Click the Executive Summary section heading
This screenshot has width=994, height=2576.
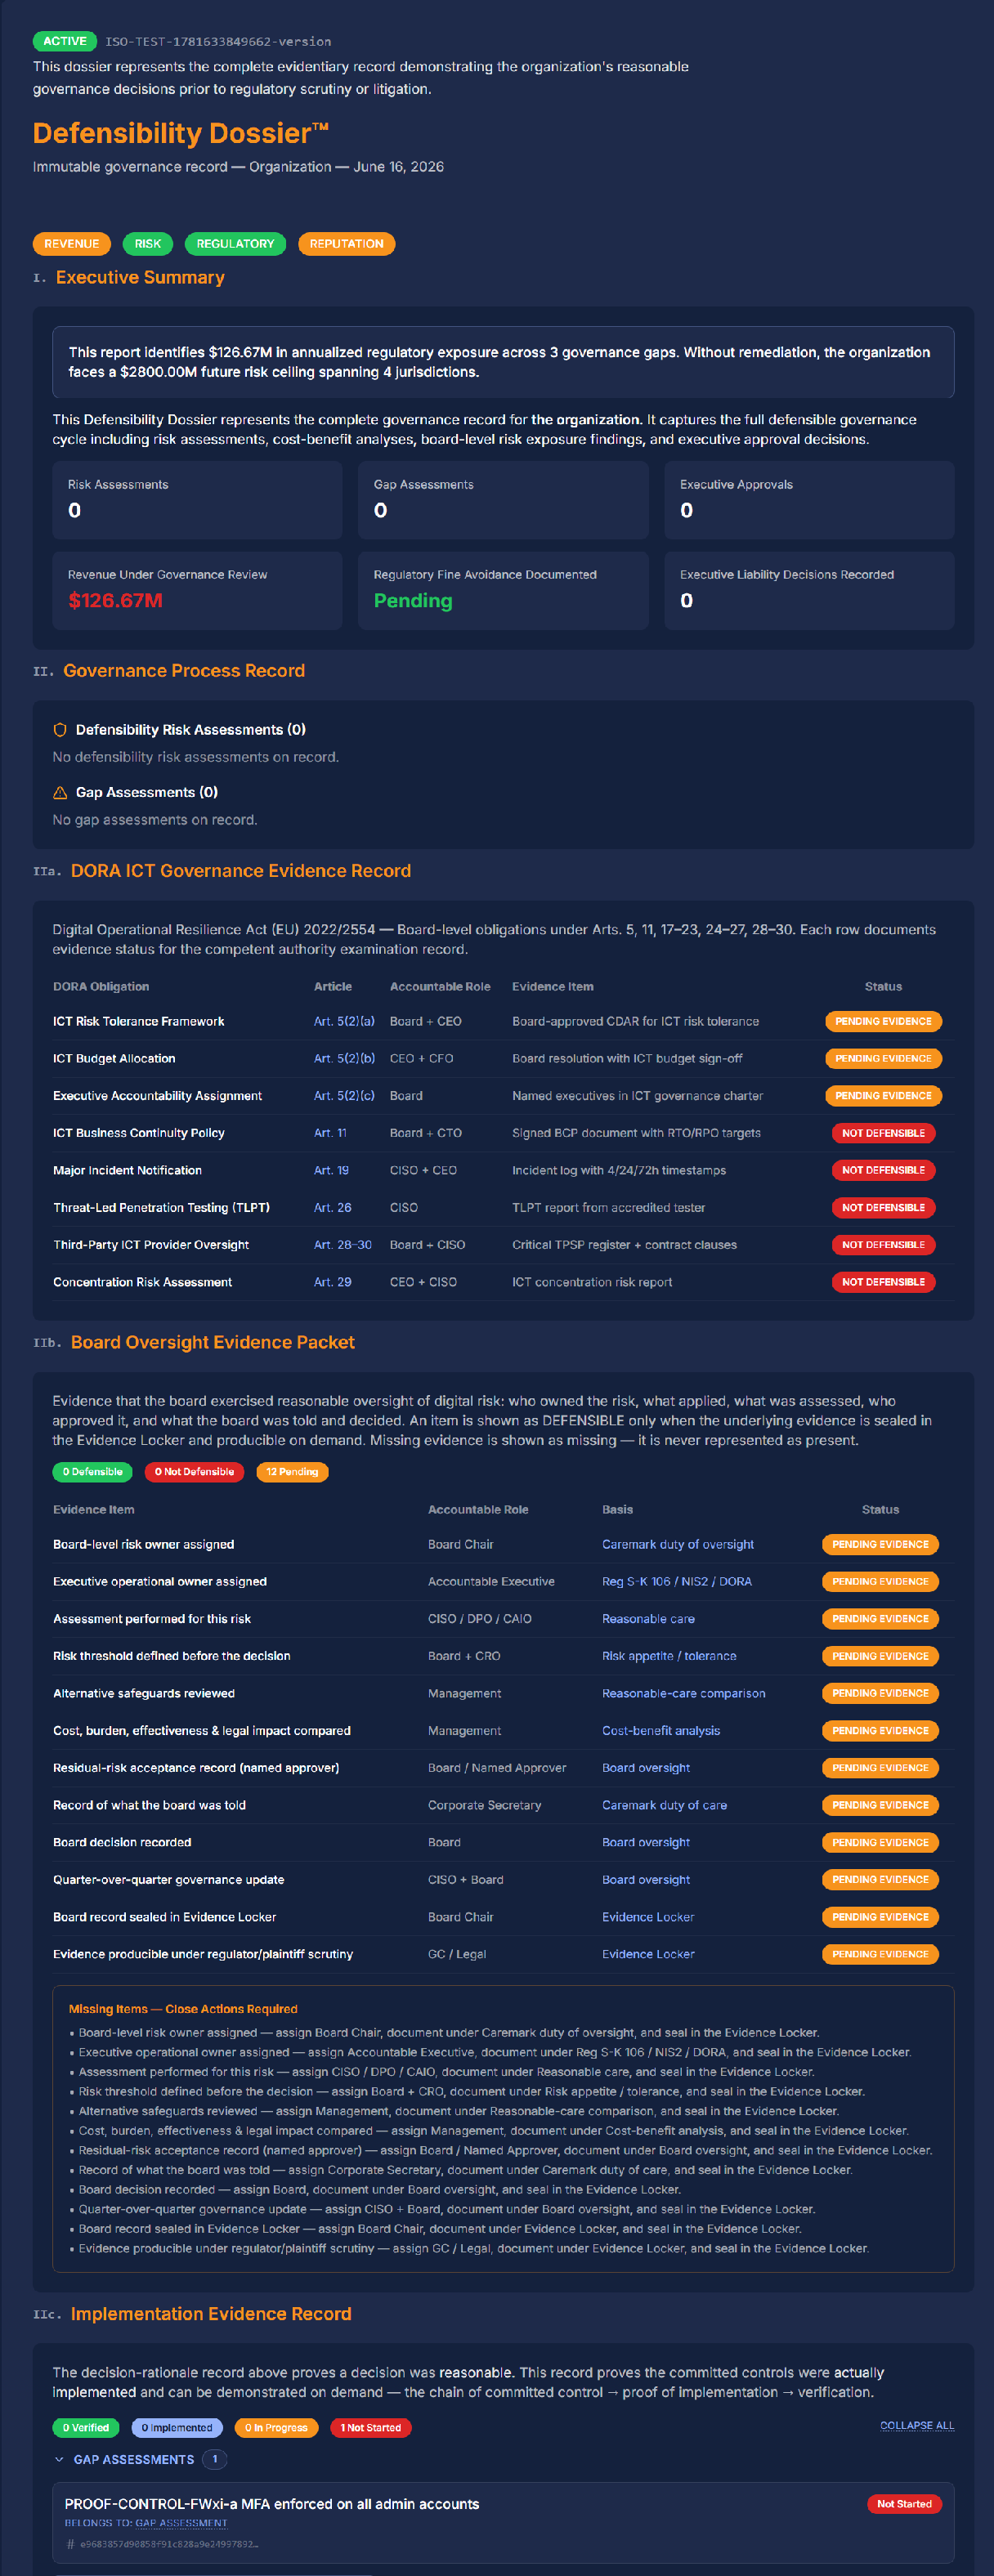pyautogui.click(x=140, y=277)
